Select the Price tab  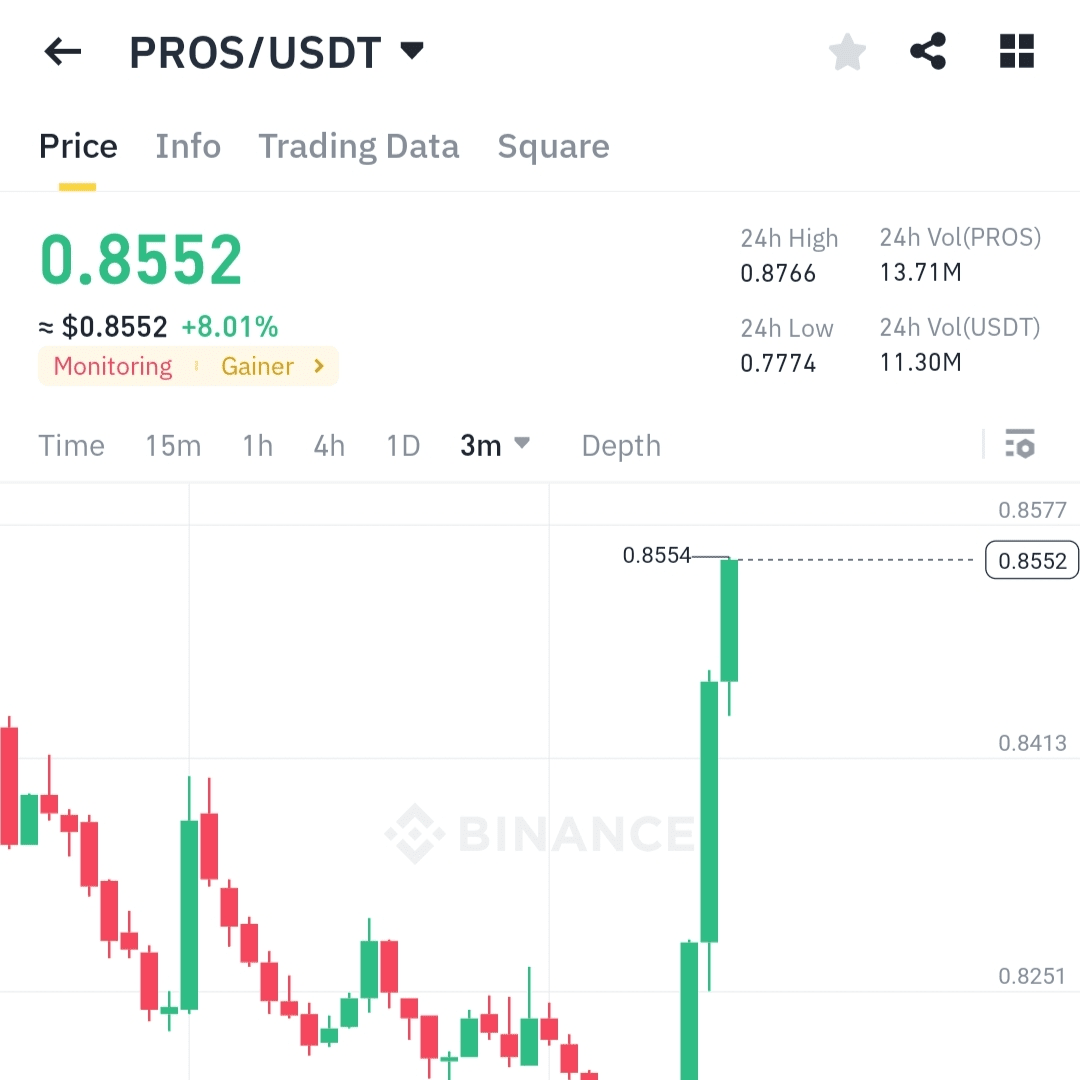(78, 147)
